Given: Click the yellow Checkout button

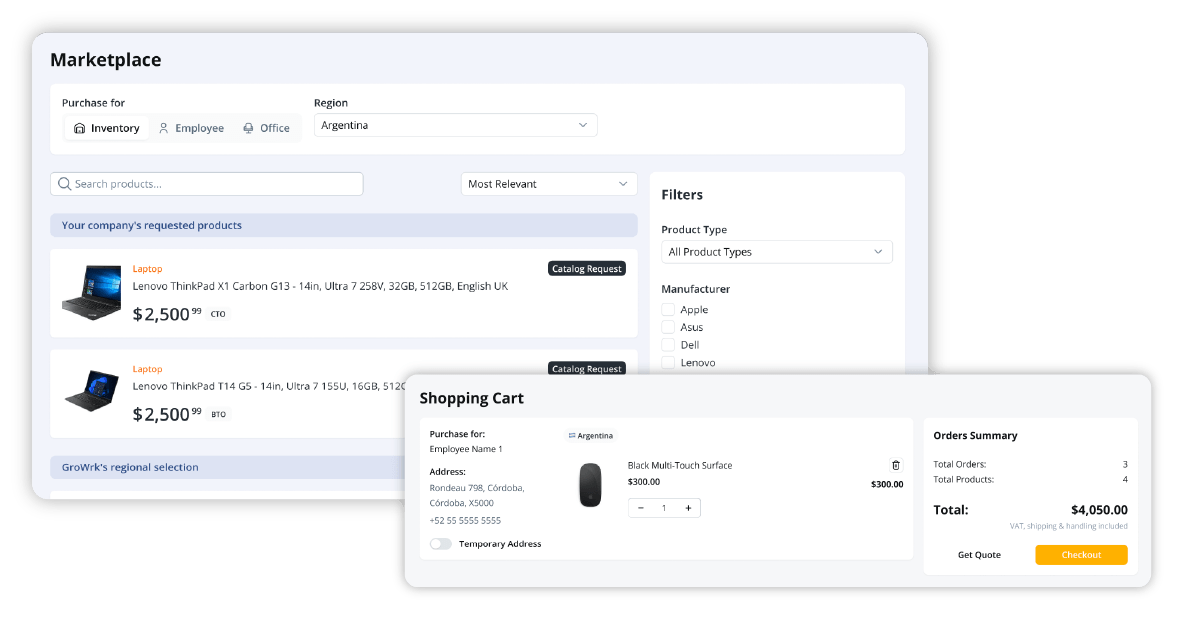Looking at the screenshot, I should point(1080,555).
